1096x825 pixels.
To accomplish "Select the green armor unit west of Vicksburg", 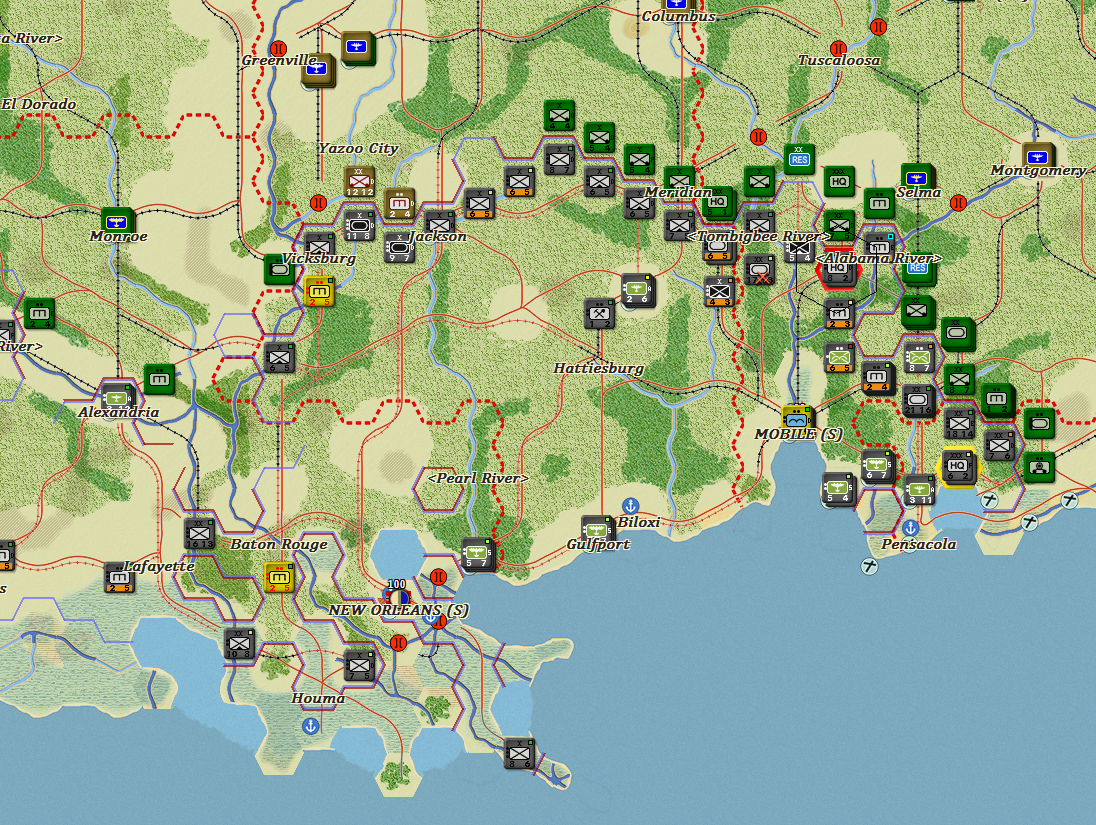I will click(278, 270).
